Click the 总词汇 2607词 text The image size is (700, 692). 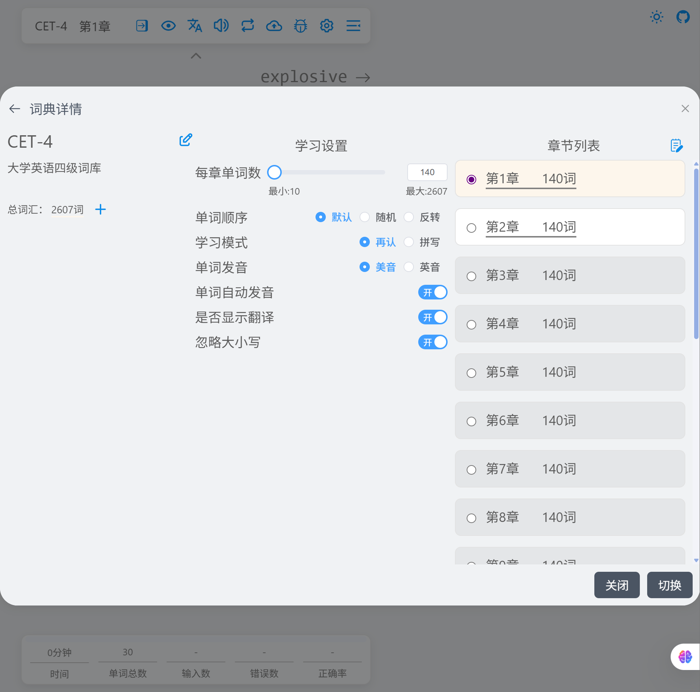(46, 209)
